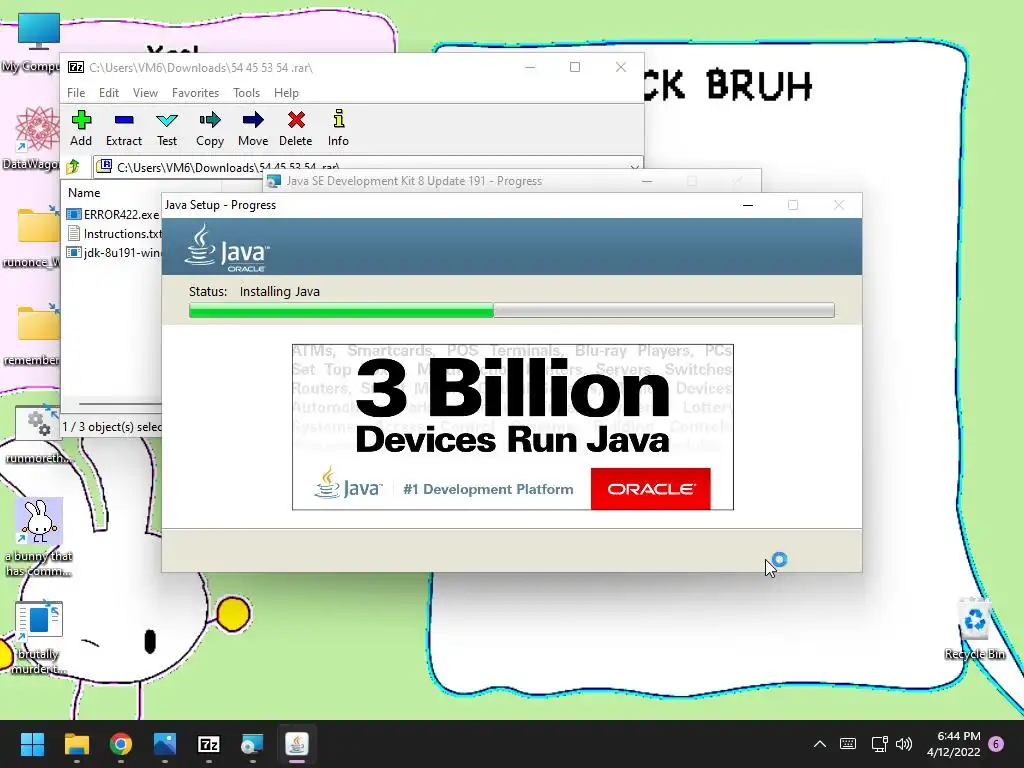The image size is (1024, 768).
Task: Expand the 7-Zip address path dropdown
Action: pyautogui.click(x=634, y=167)
